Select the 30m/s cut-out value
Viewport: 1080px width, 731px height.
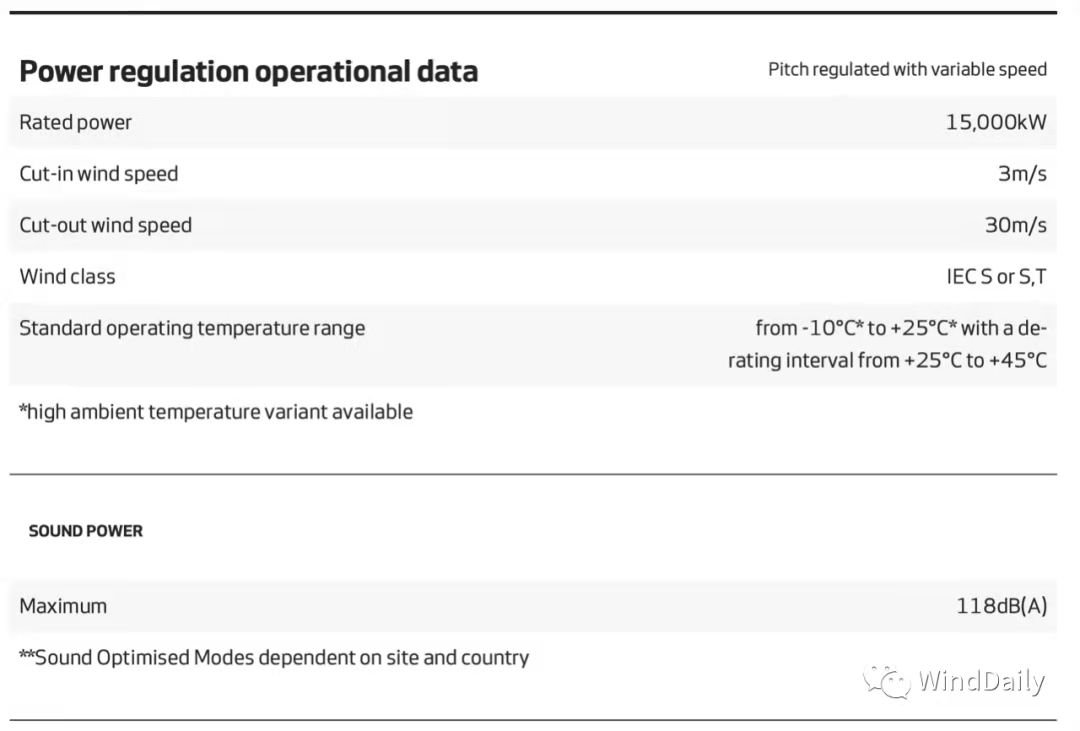(1015, 225)
